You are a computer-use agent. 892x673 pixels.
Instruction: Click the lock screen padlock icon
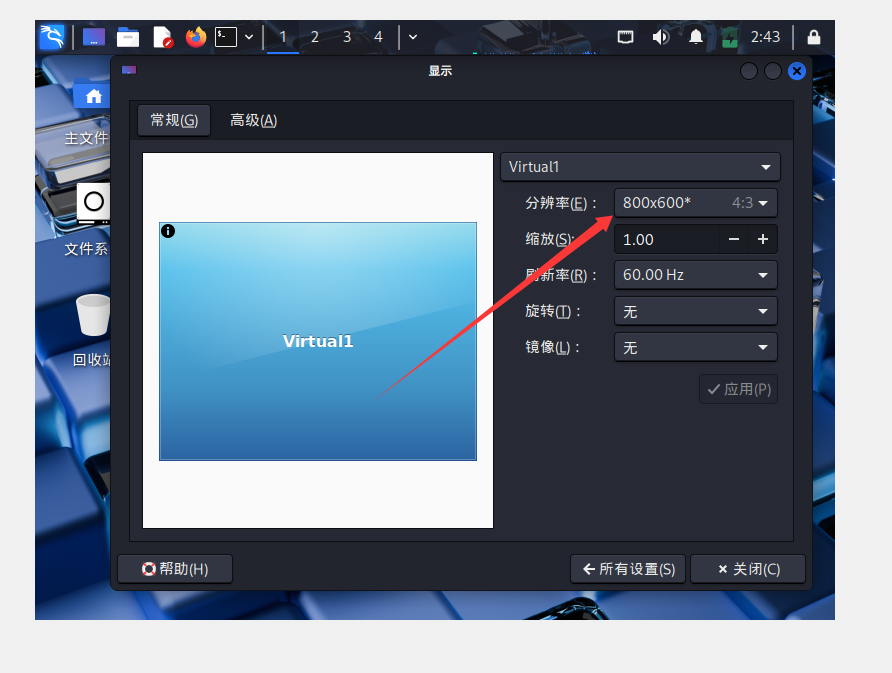814,37
